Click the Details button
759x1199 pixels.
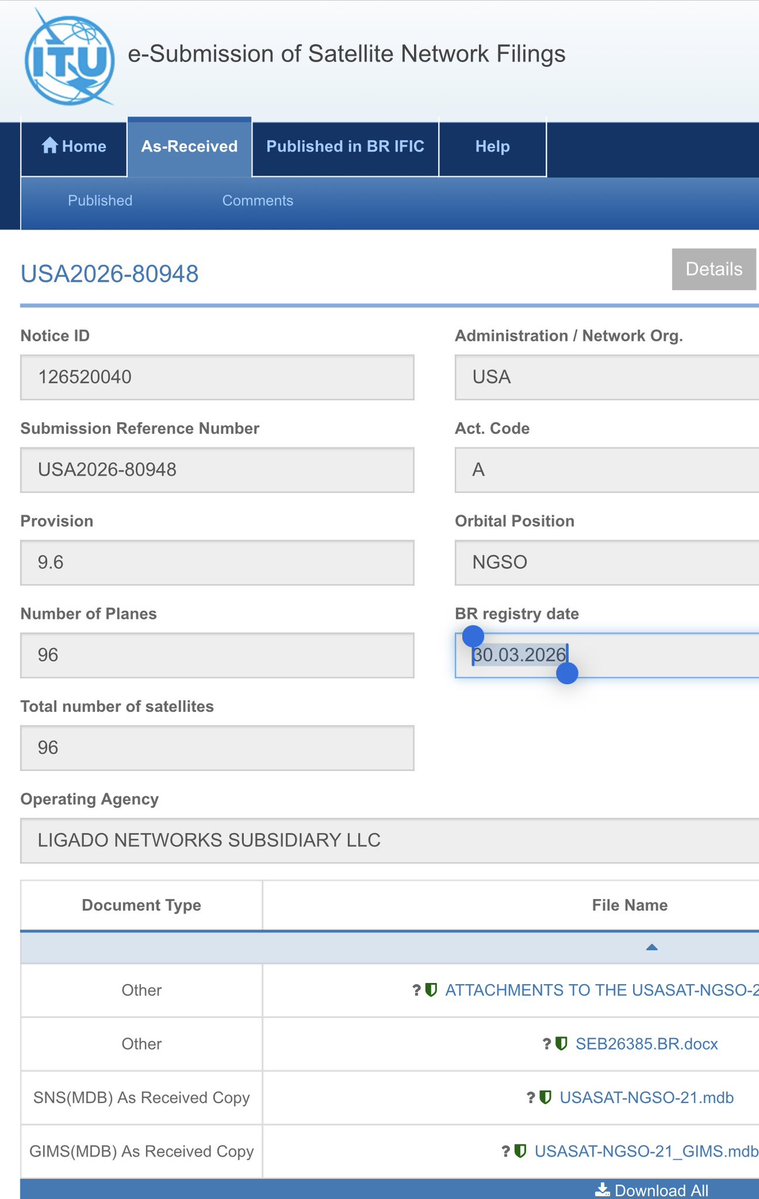[714, 269]
